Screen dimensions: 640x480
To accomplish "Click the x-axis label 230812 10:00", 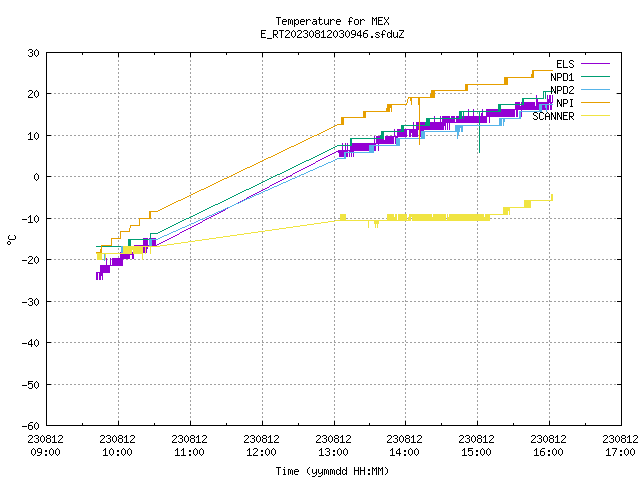I will pyautogui.click(x=118, y=446).
